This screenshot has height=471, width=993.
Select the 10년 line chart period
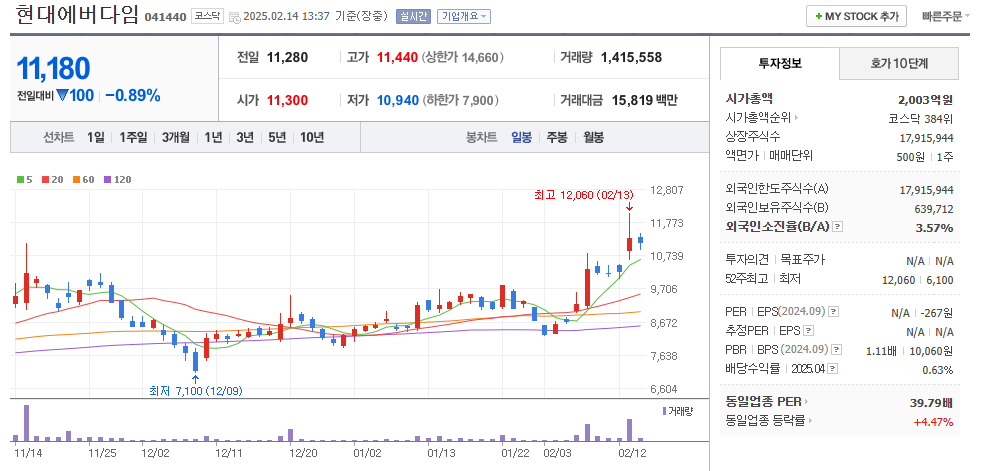312,137
